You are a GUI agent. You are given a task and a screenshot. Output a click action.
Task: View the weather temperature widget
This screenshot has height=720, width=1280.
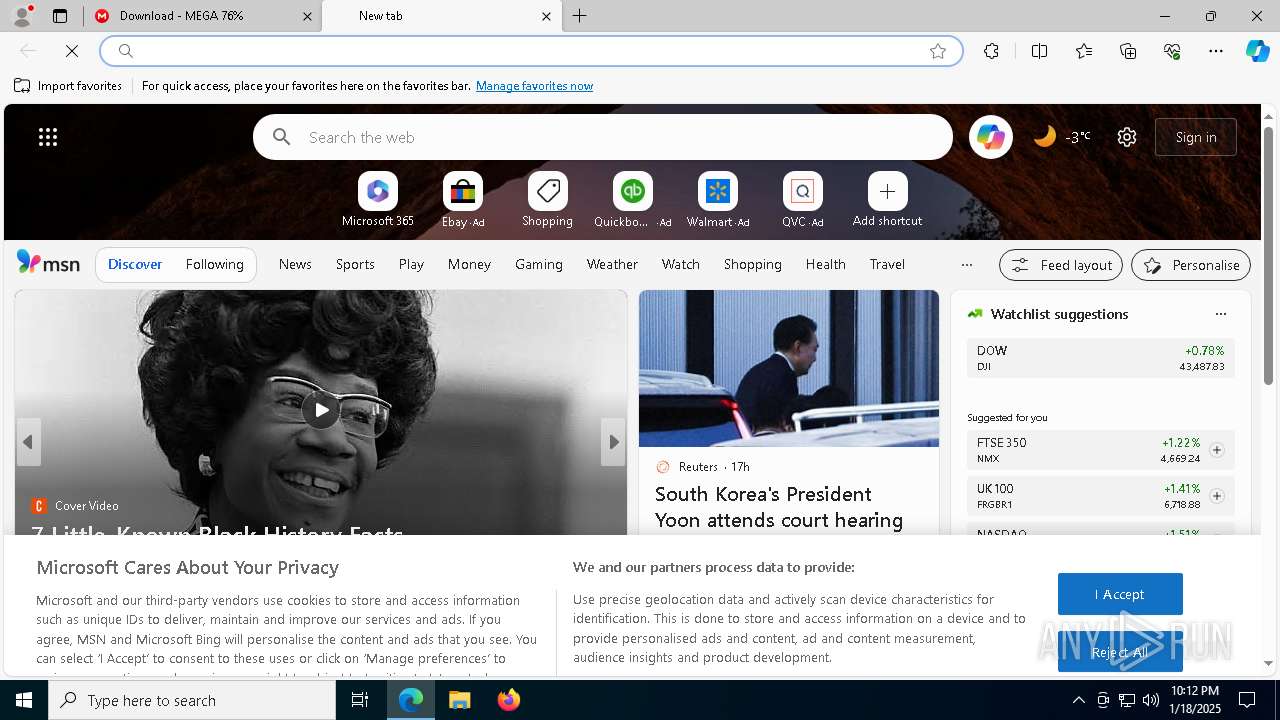pyautogui.click(x=1061, y=137)
